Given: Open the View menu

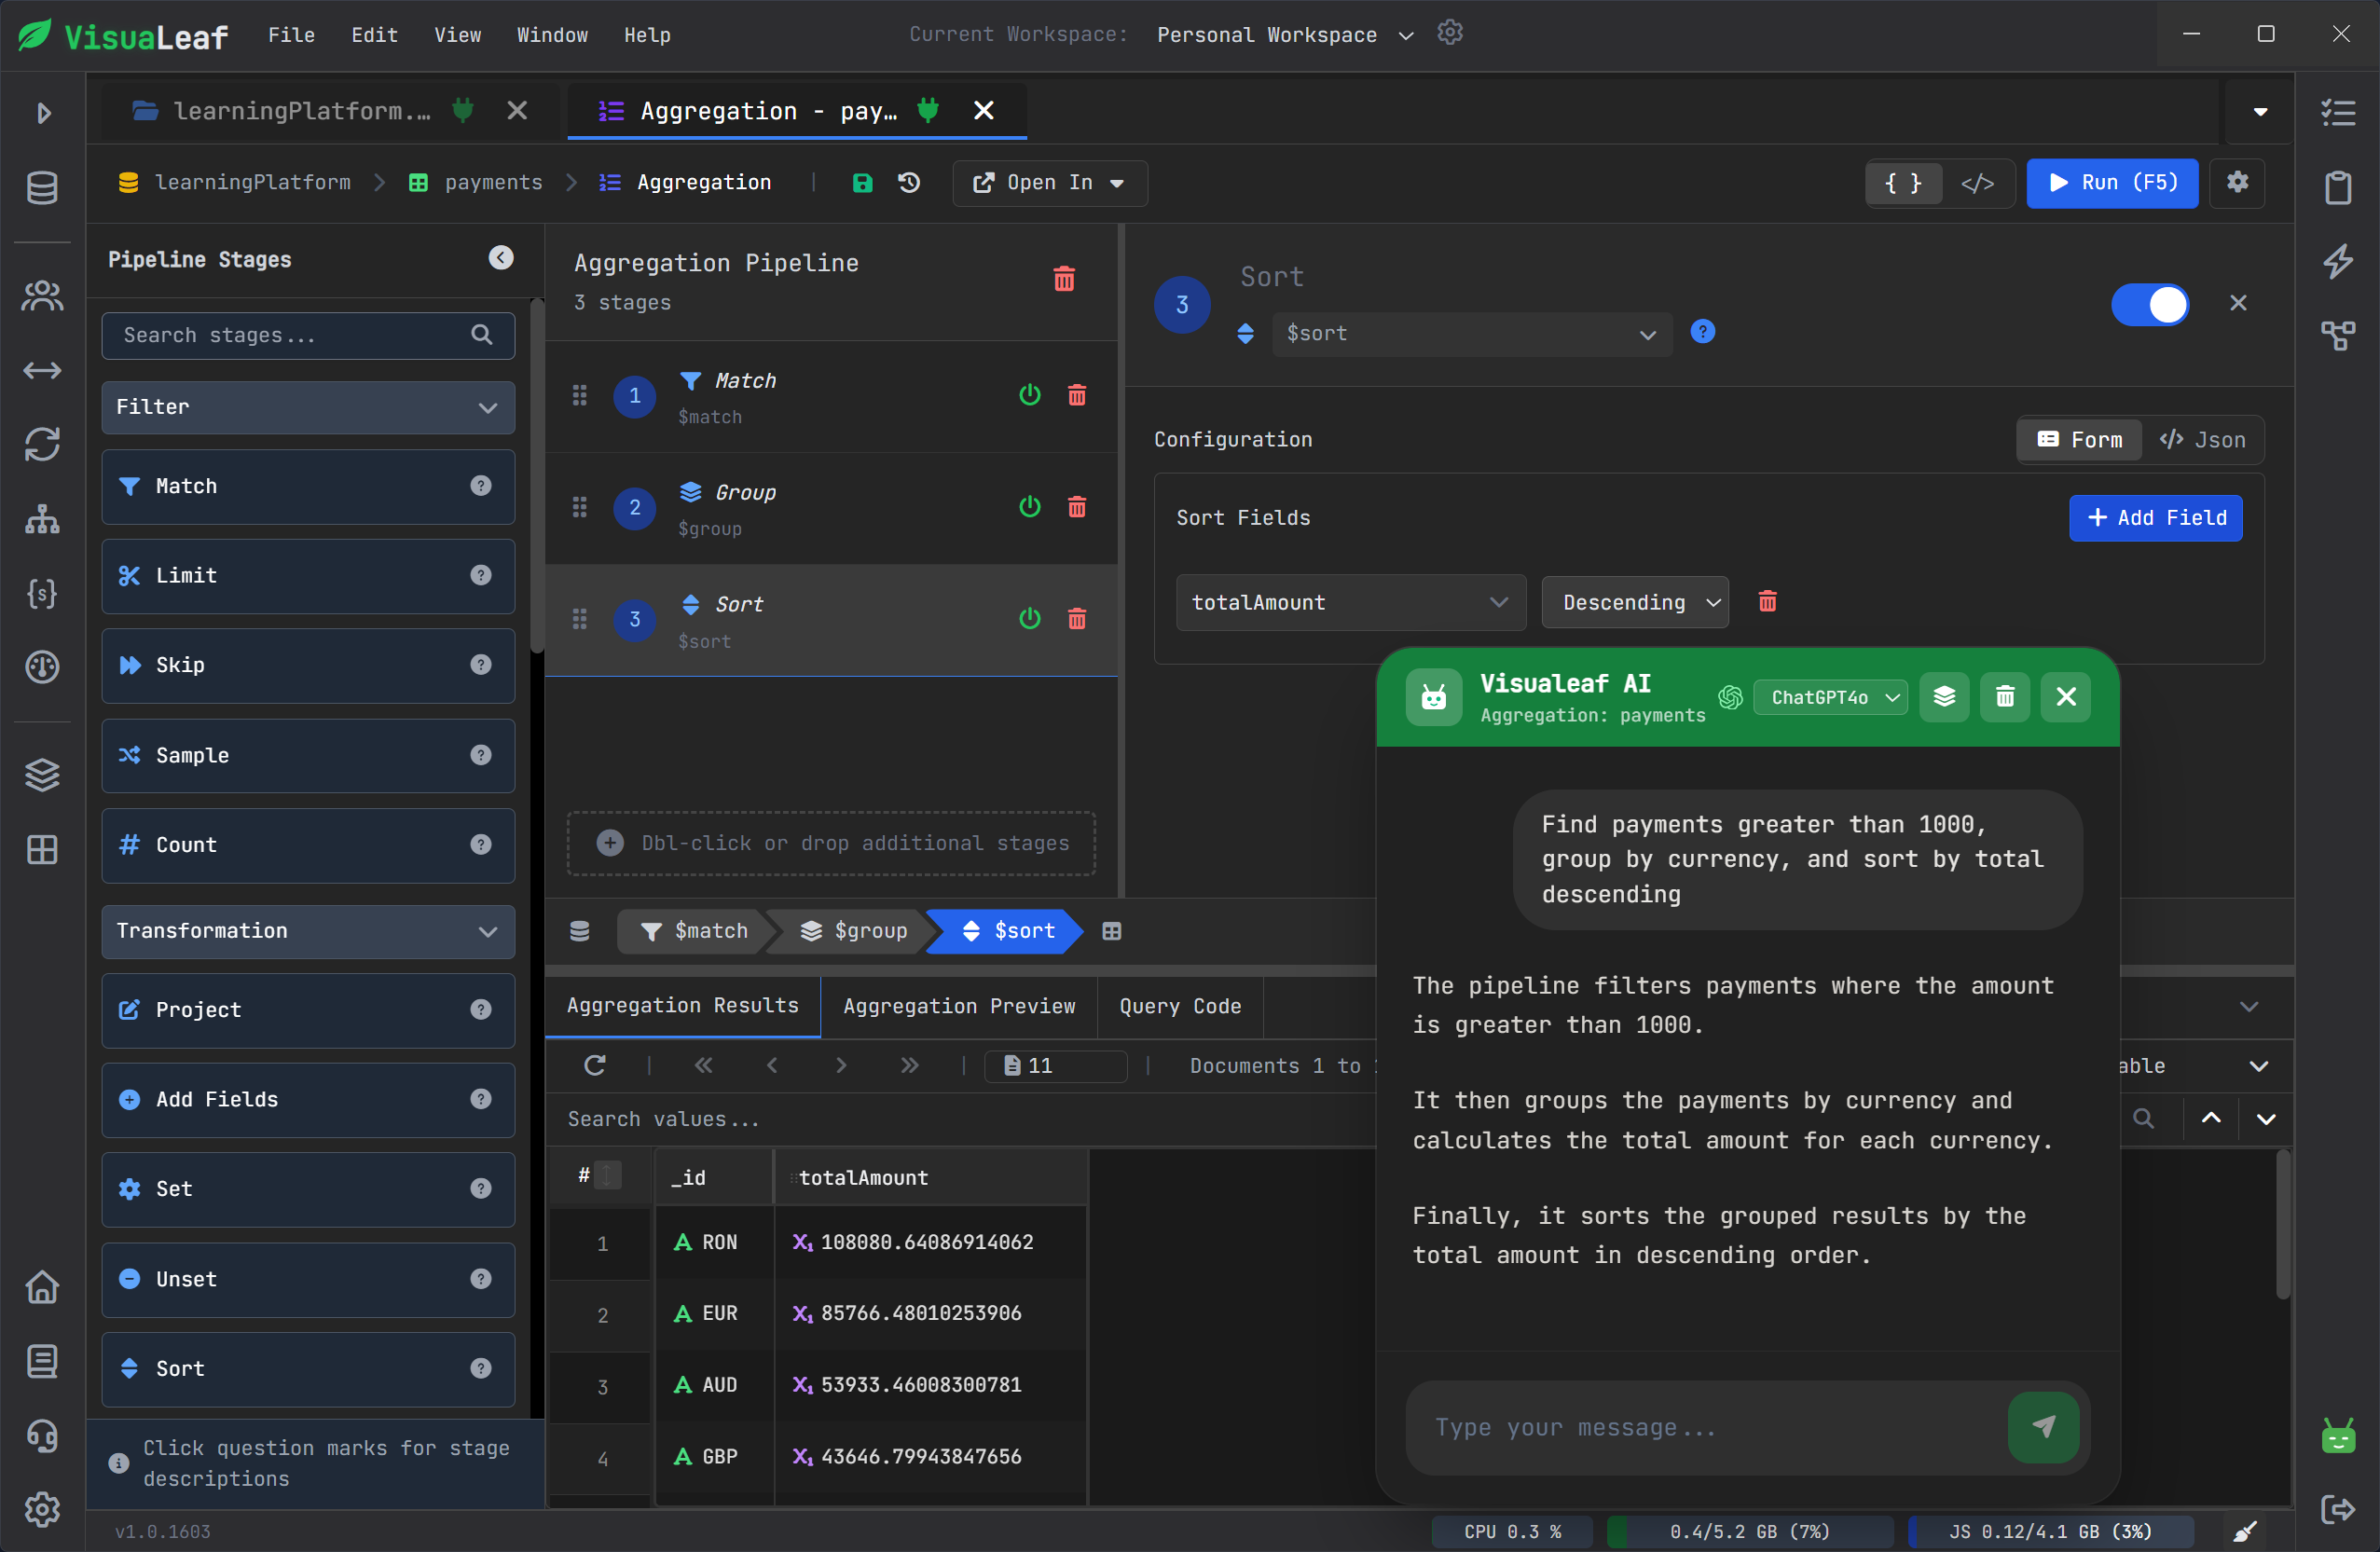Looking at the screenshot, I should coord(457,35).
